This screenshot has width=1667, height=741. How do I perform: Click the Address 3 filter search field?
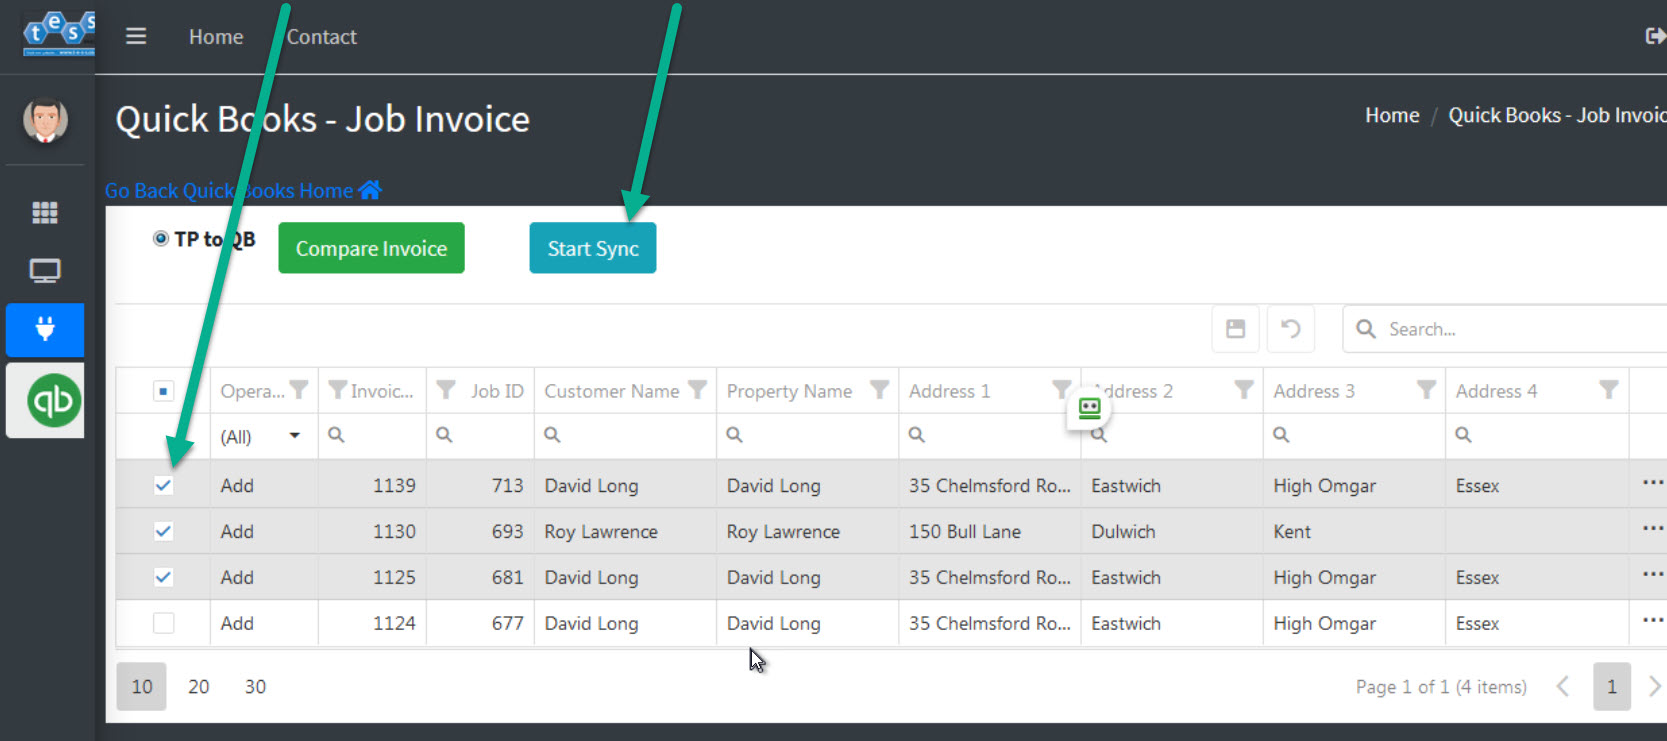coord(1354,436)
